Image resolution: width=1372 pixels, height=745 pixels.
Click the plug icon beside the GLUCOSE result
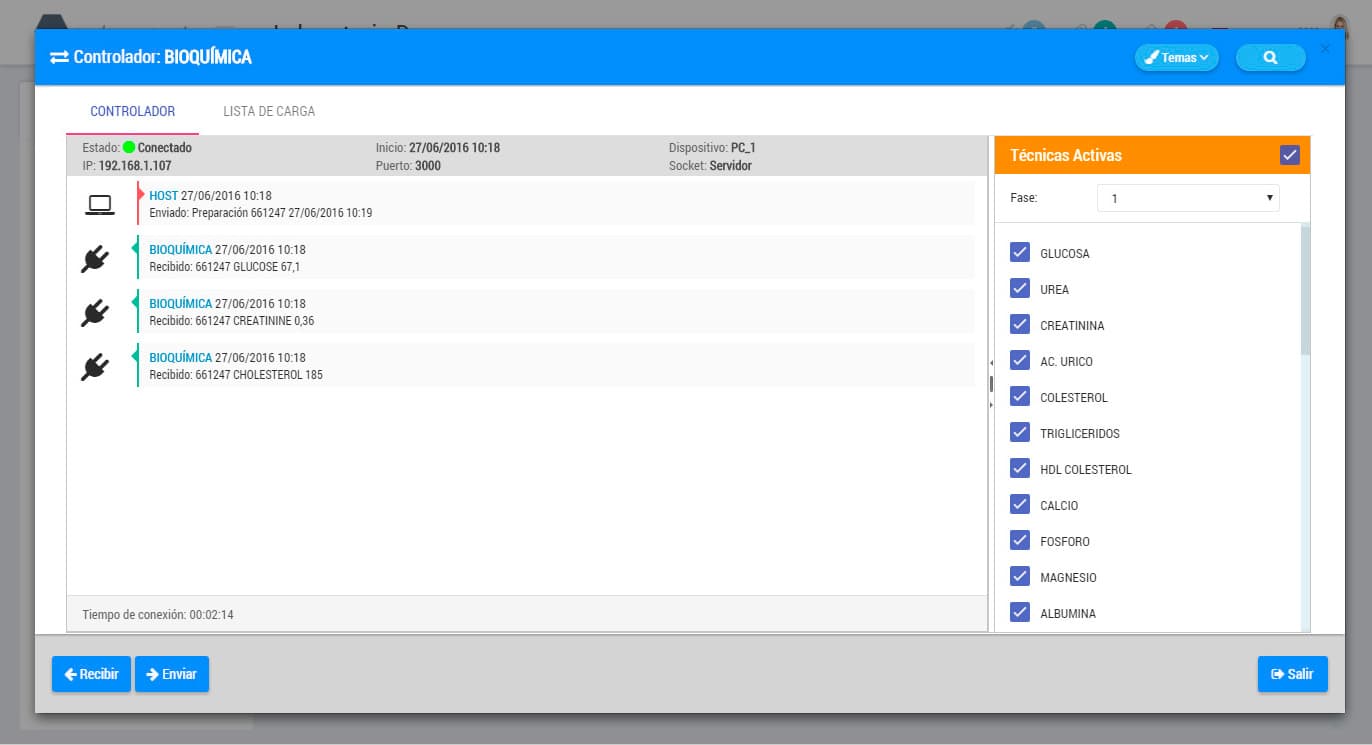coord(94,259)
